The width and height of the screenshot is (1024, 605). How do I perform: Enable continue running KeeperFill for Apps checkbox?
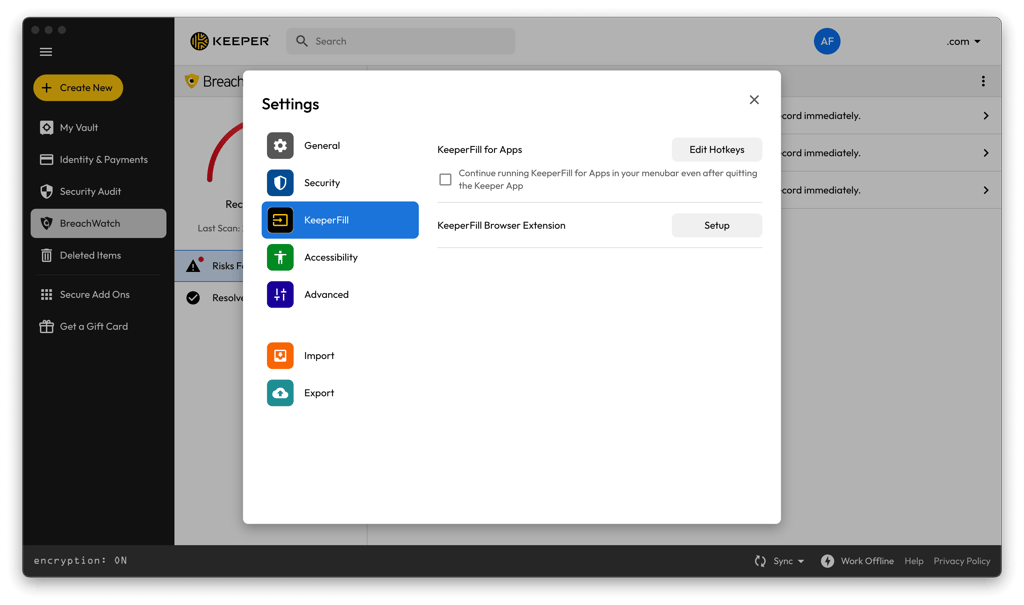click(445, 180)
